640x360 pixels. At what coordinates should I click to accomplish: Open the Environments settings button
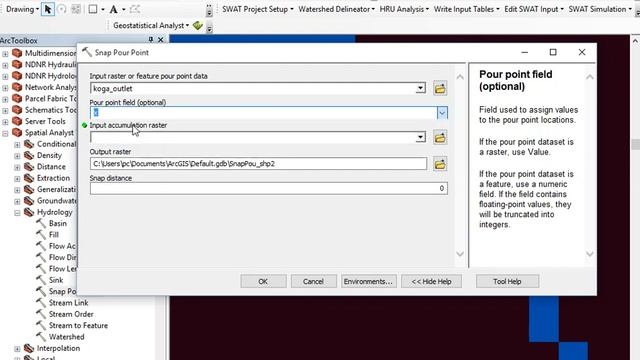pos(368,281)
